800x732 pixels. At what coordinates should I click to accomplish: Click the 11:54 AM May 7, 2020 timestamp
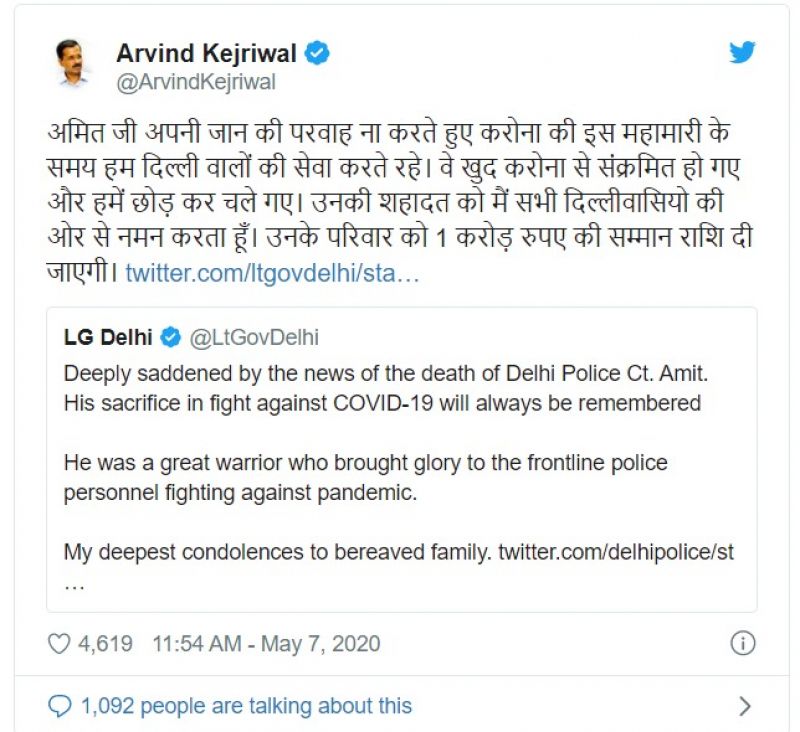[266, 643]
